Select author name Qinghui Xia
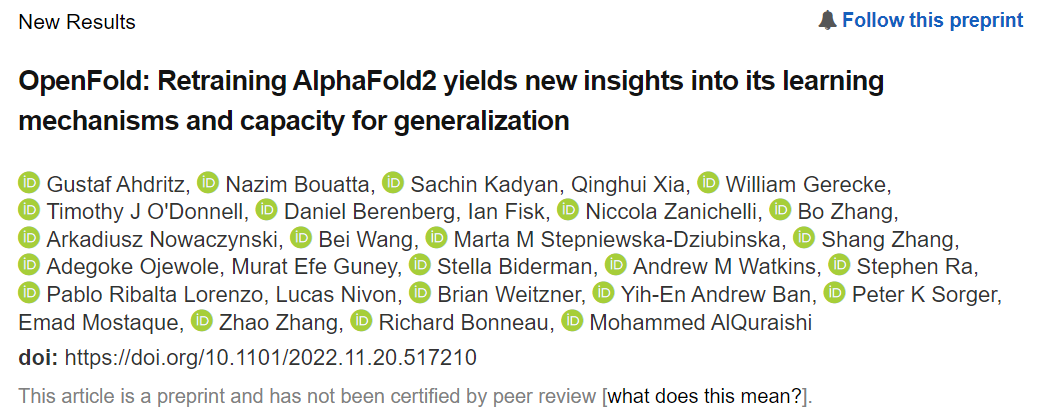The width and height of the screenshot is (1041, 417). click(x=629, y=184)
